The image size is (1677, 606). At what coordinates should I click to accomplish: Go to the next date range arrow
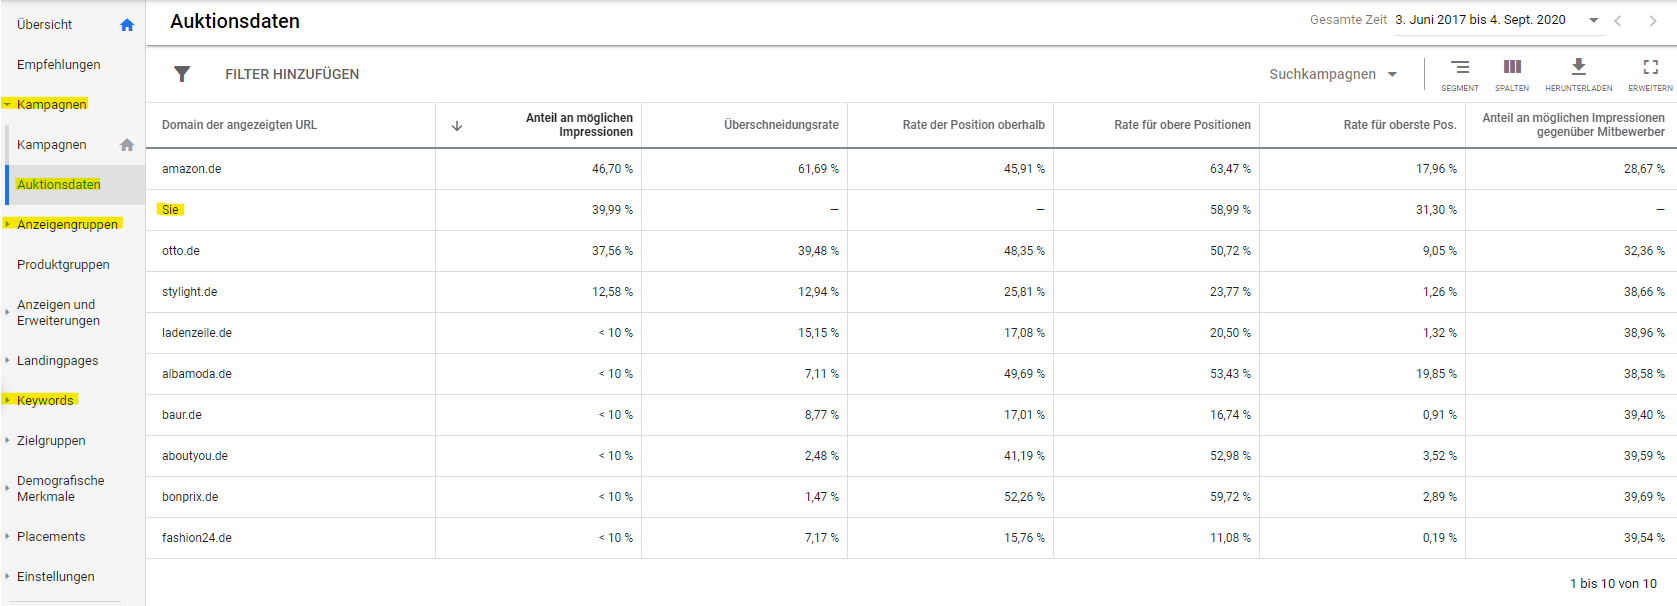coord(1652,21)
